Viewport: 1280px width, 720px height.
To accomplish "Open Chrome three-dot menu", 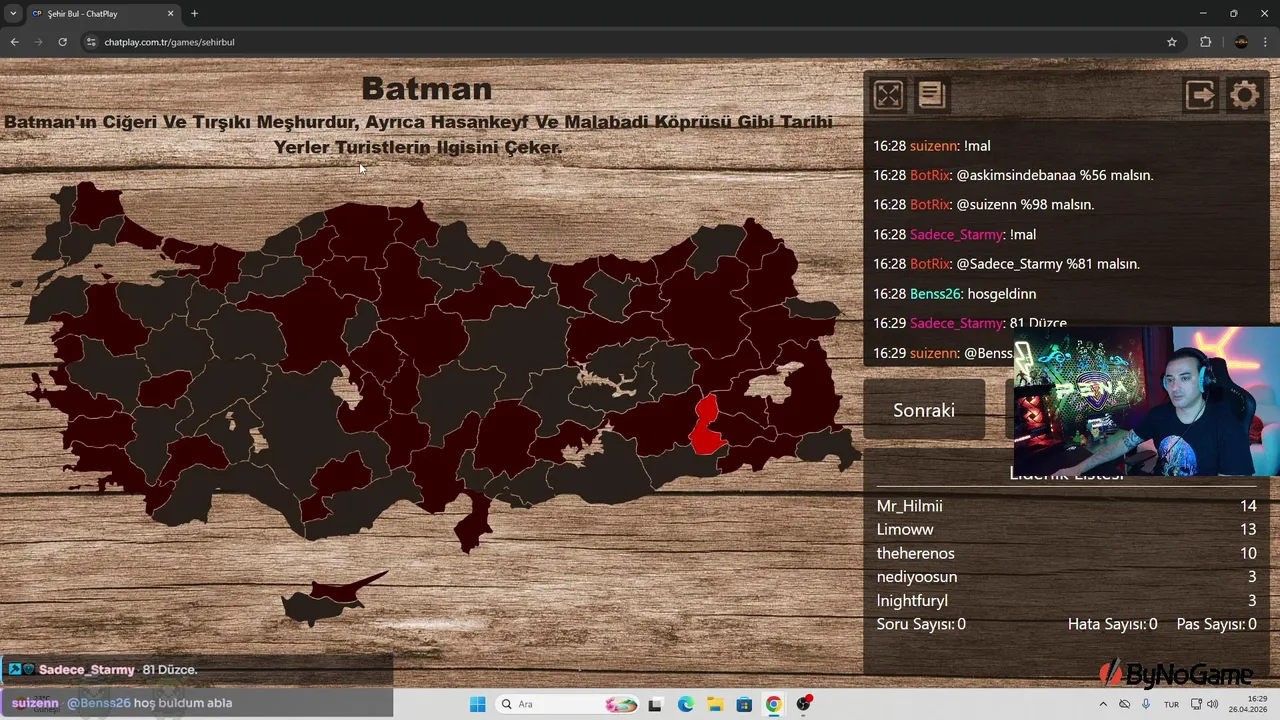I will 1267,42.
